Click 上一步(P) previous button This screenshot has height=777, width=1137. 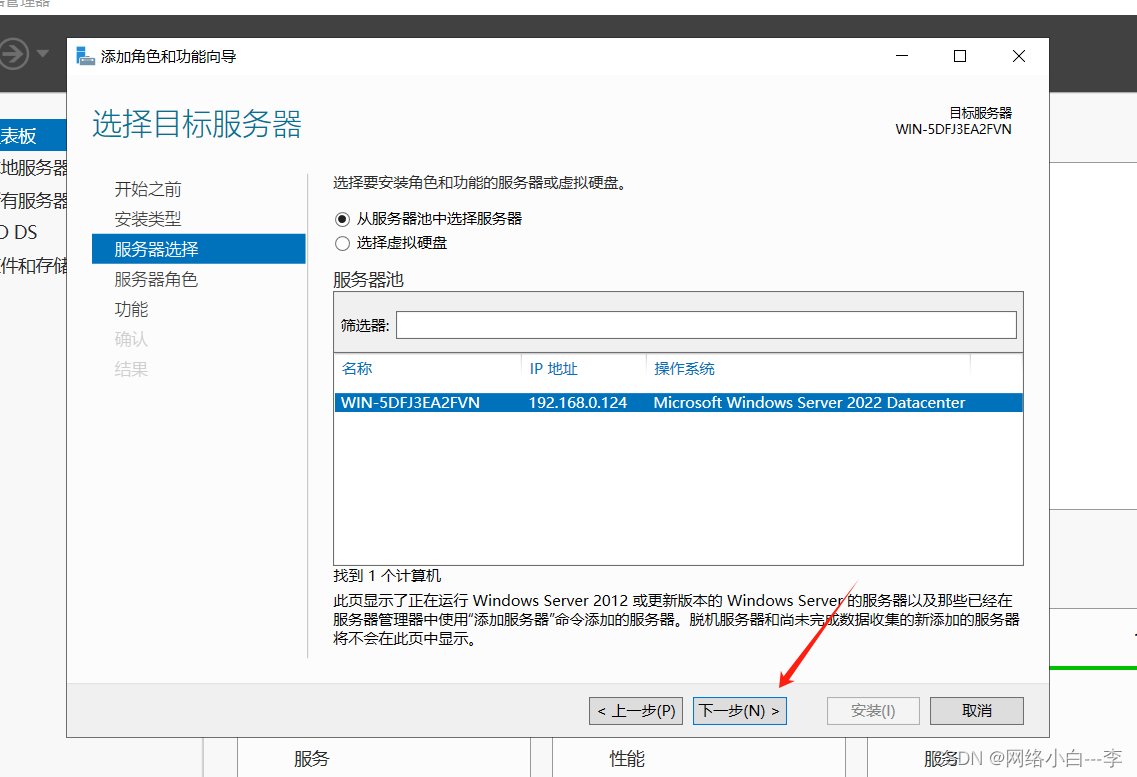tap(636, 711)
